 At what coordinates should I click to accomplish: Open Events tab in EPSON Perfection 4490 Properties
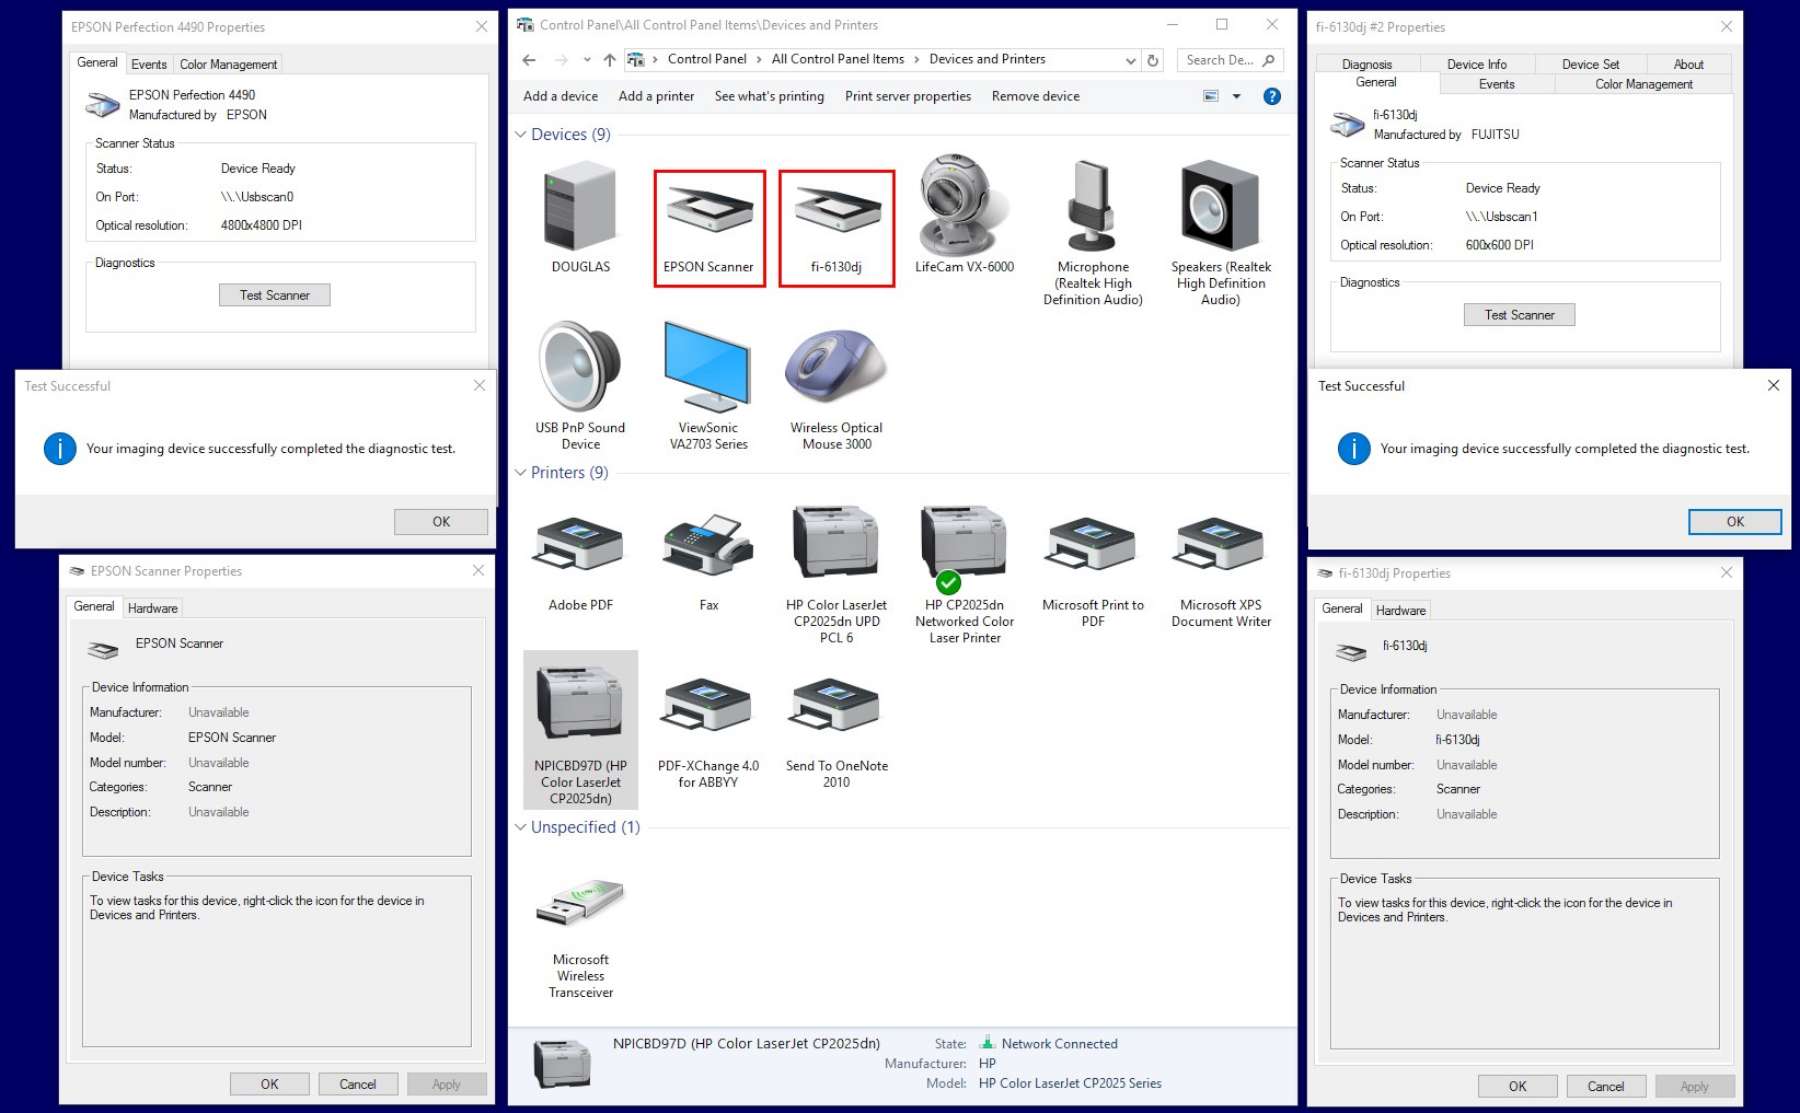pos(149,64)
